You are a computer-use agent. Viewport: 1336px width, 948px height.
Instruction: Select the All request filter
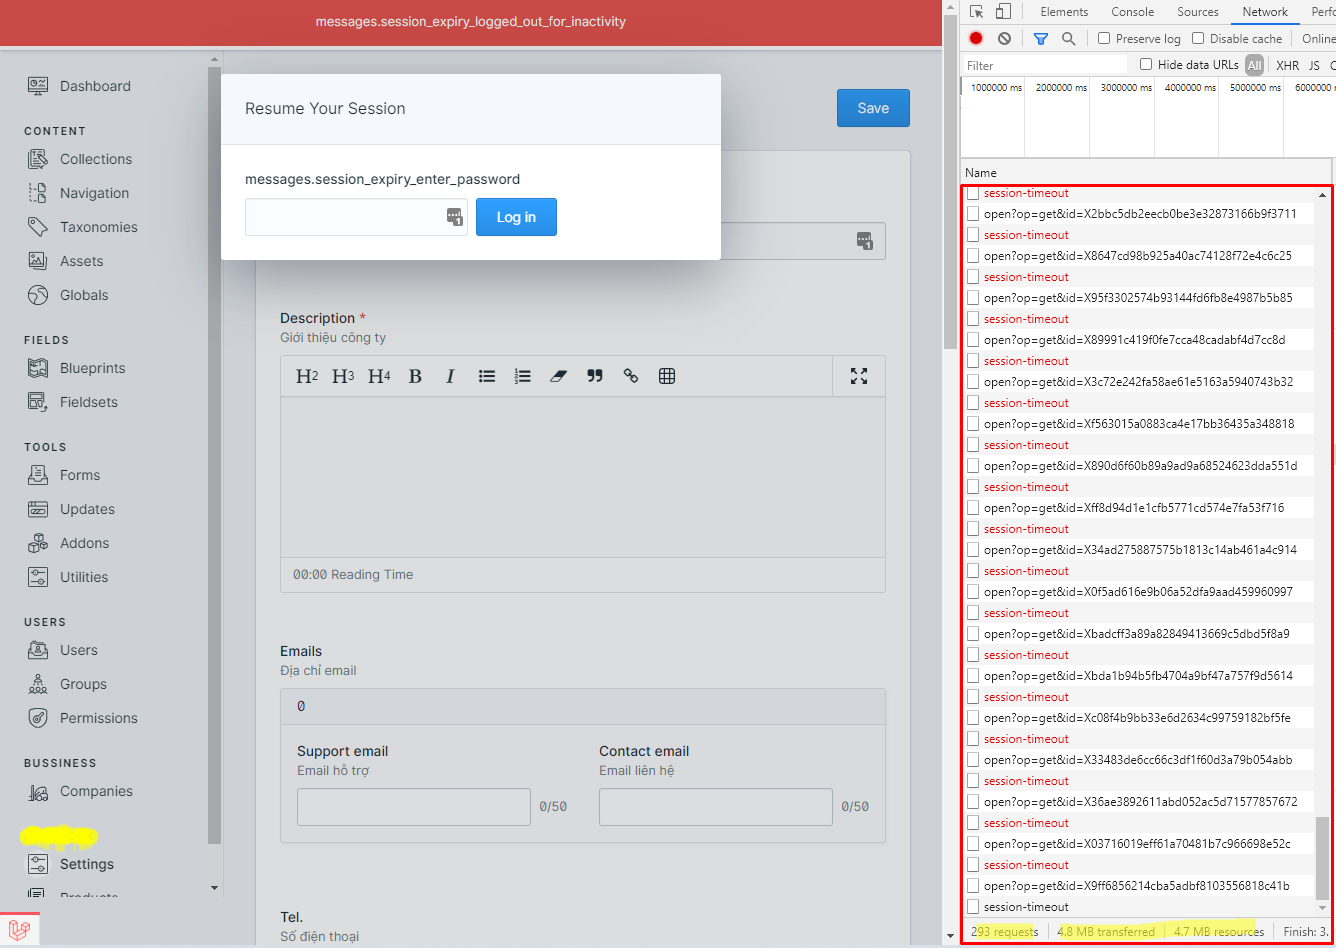click(x=1254, y=65)
